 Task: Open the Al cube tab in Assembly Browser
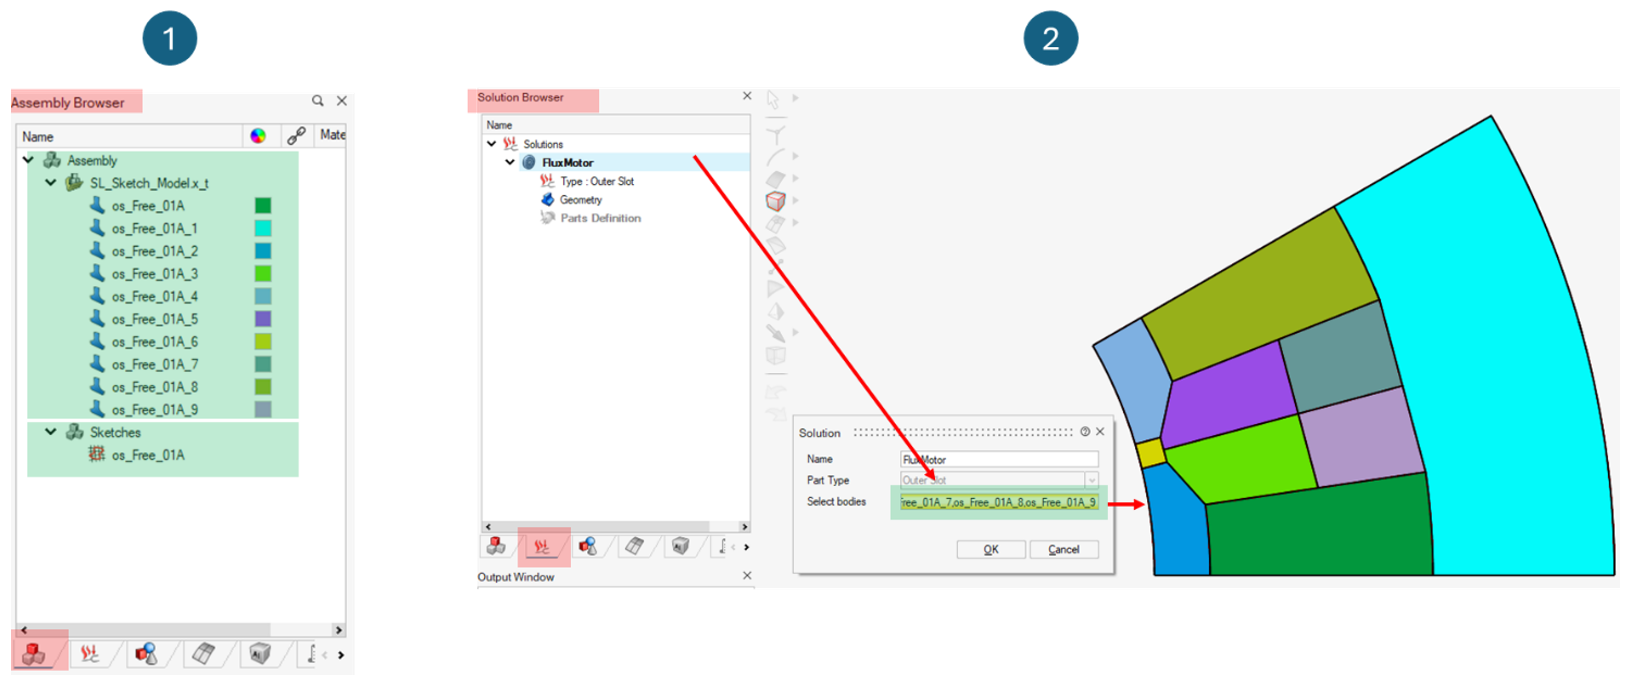coord(260,654)
